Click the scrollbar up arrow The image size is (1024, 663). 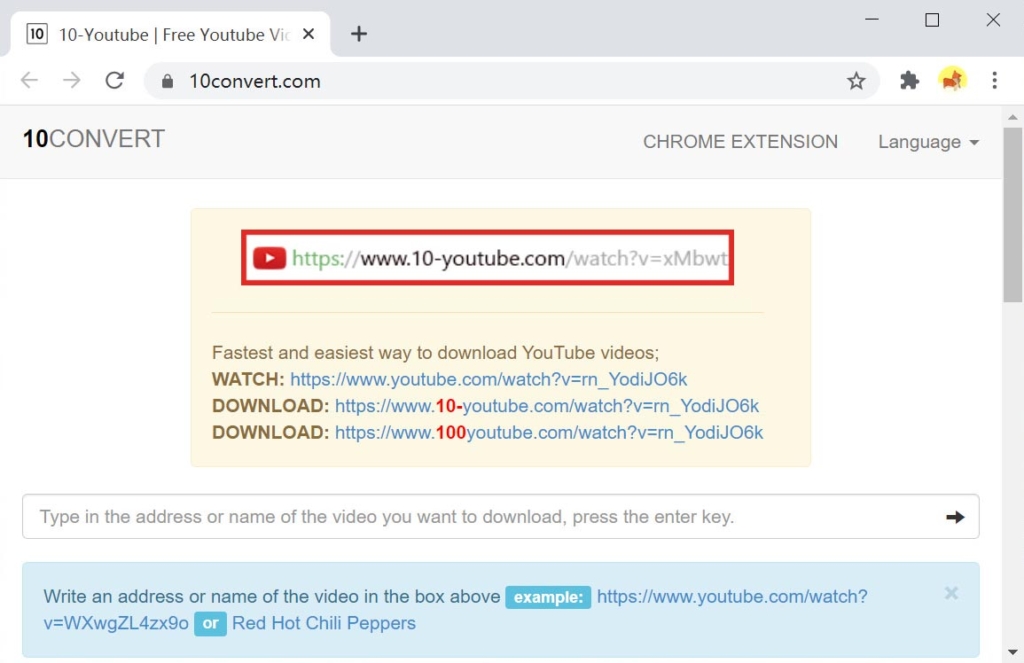coord(1013,118)
